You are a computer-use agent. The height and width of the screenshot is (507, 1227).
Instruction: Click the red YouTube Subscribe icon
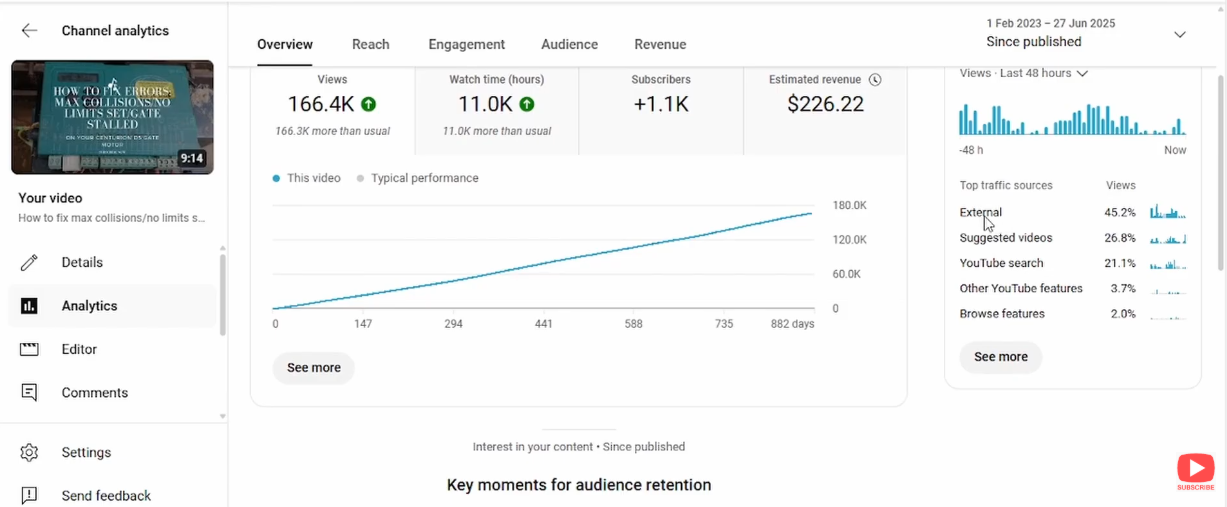coord(1195,469)
